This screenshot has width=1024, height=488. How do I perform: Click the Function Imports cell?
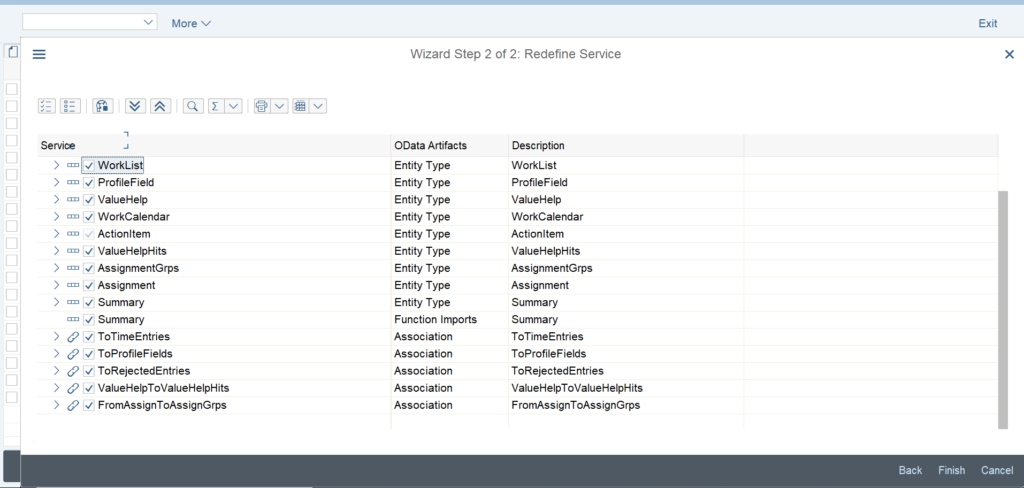(x=450, y=319)
